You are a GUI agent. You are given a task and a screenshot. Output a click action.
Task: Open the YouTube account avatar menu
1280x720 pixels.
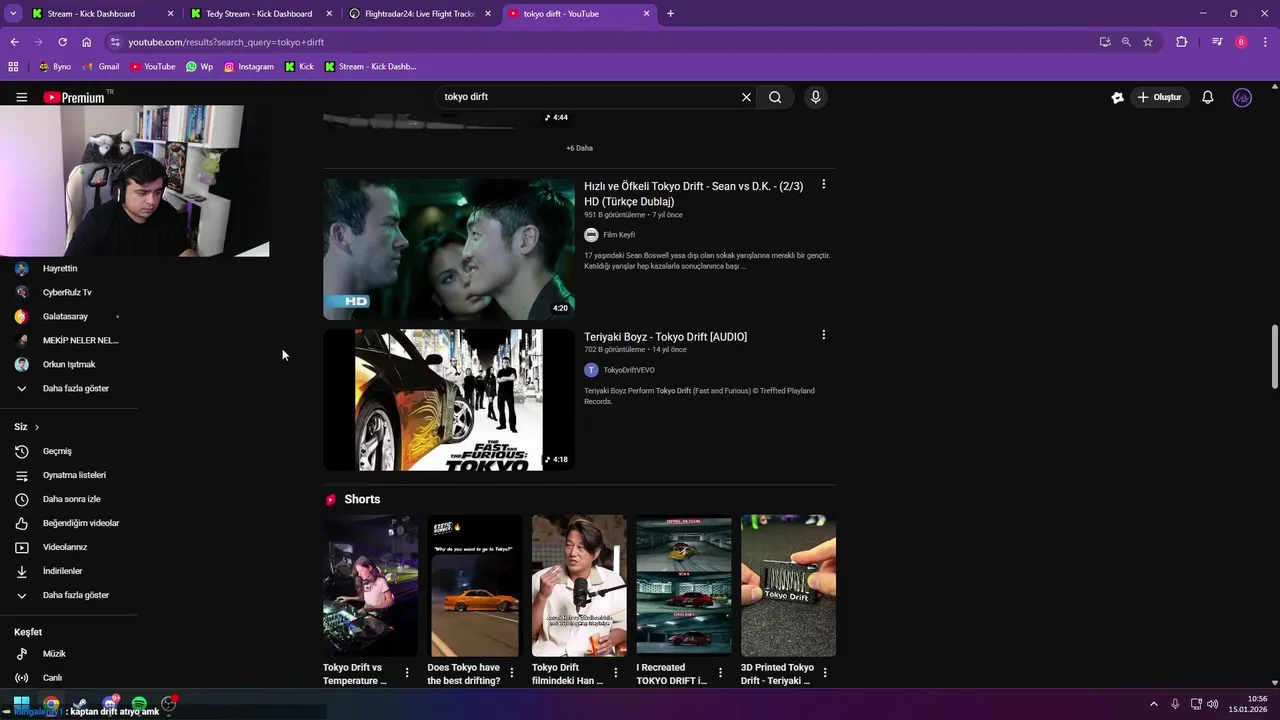click(1242, 97)
